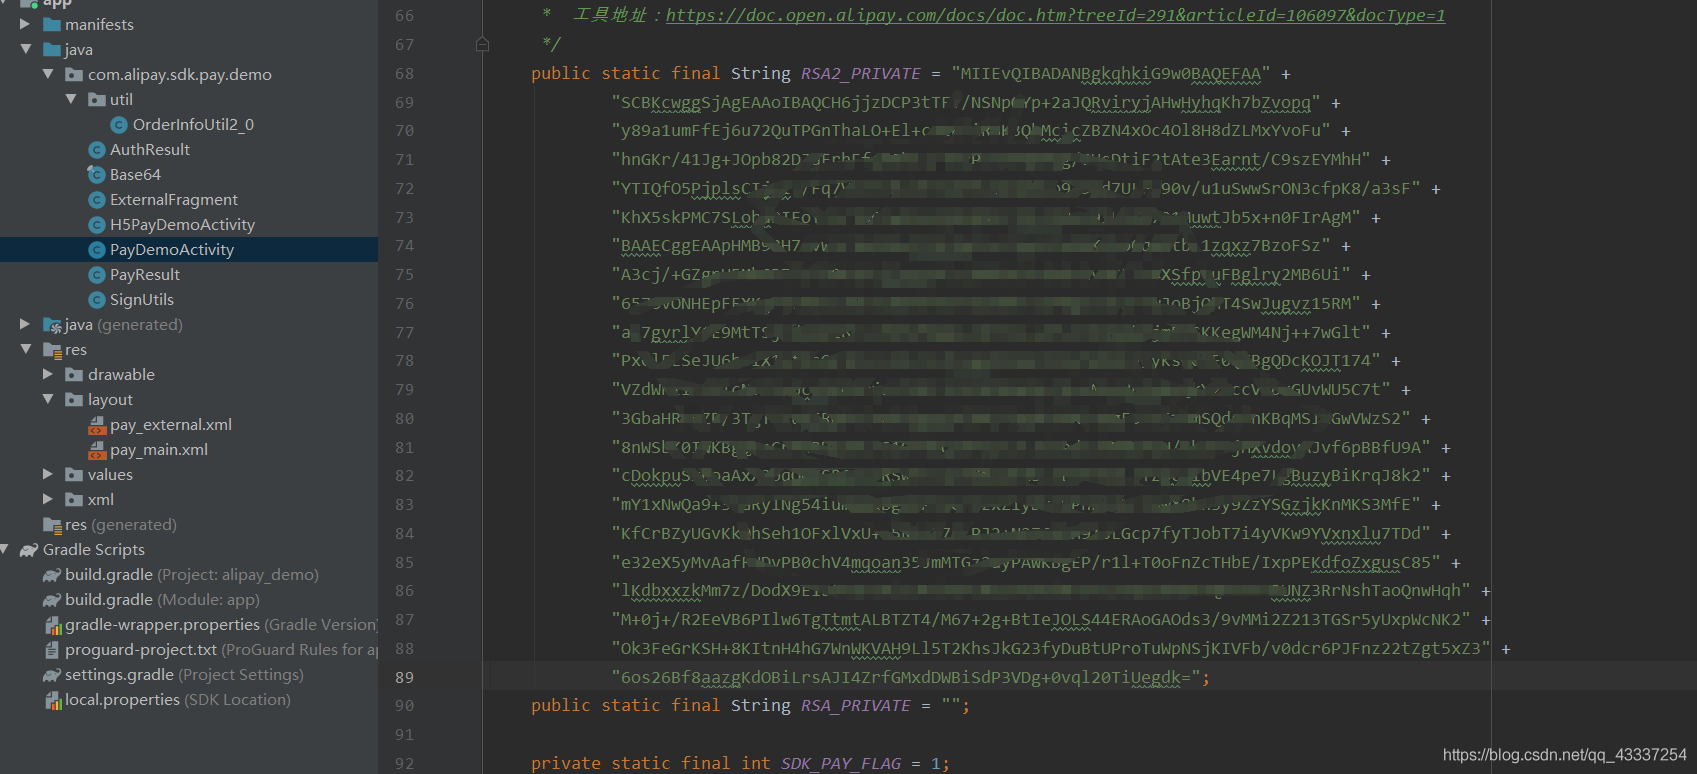Expand the manifests folder arrow
Image resolution: width=1697 pixels, height=774 pixels.
(25, 24)
